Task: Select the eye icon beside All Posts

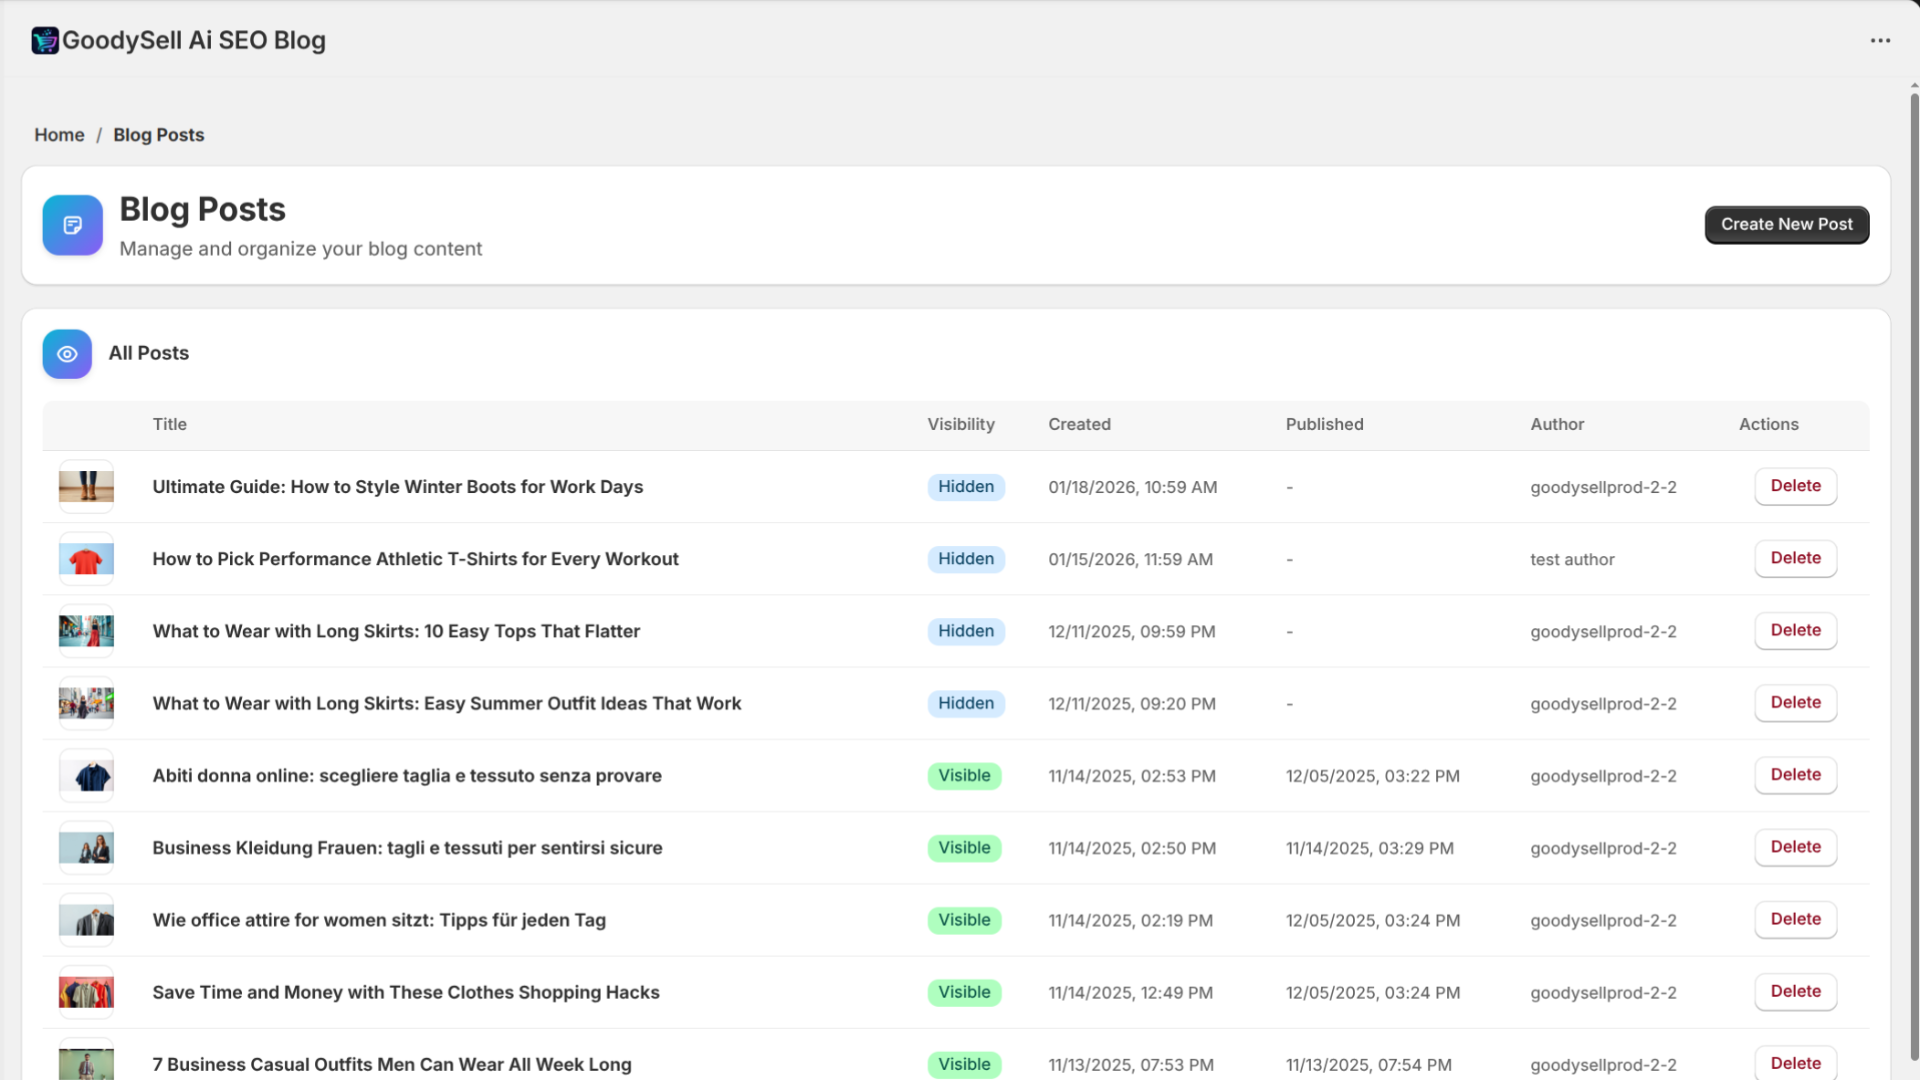Action: pyautogui.click(x=66, y=354)
